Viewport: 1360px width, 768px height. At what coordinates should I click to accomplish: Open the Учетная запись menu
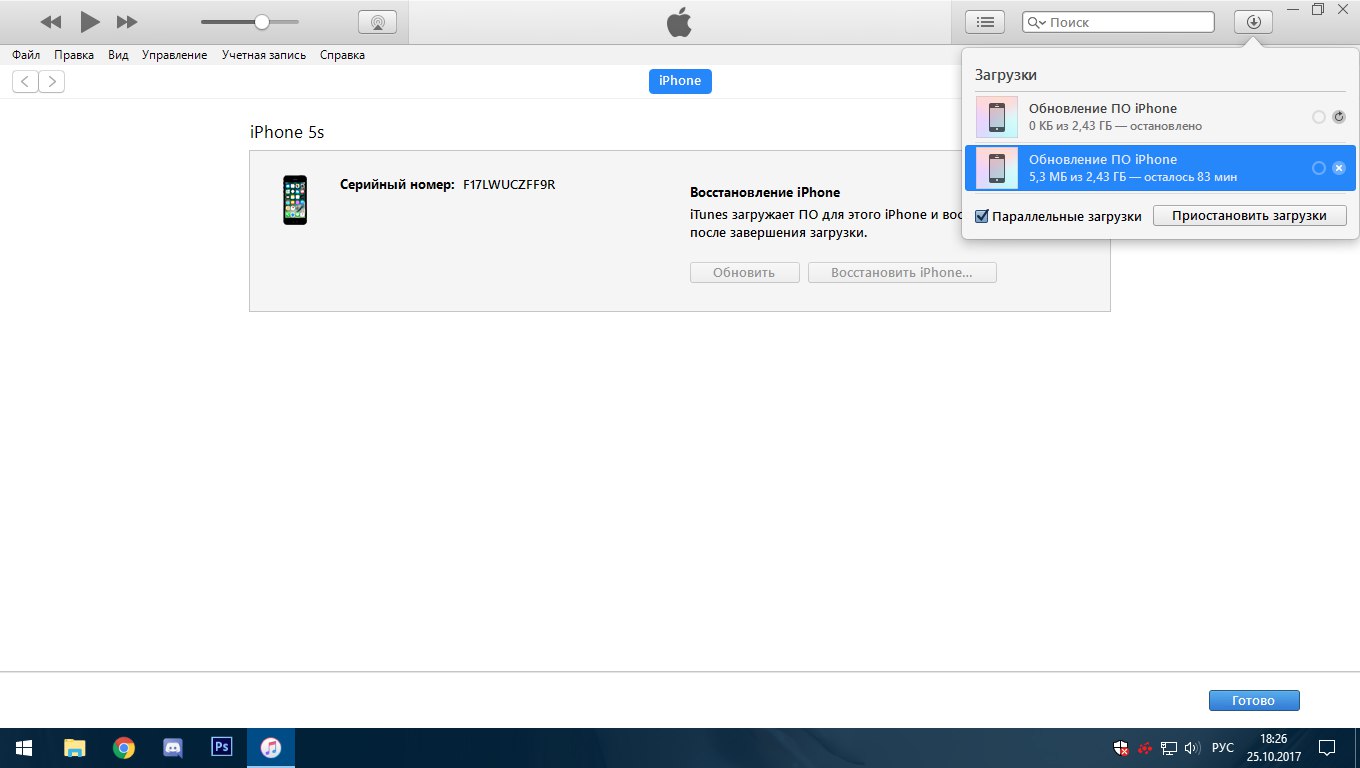(x=264, y=55)
